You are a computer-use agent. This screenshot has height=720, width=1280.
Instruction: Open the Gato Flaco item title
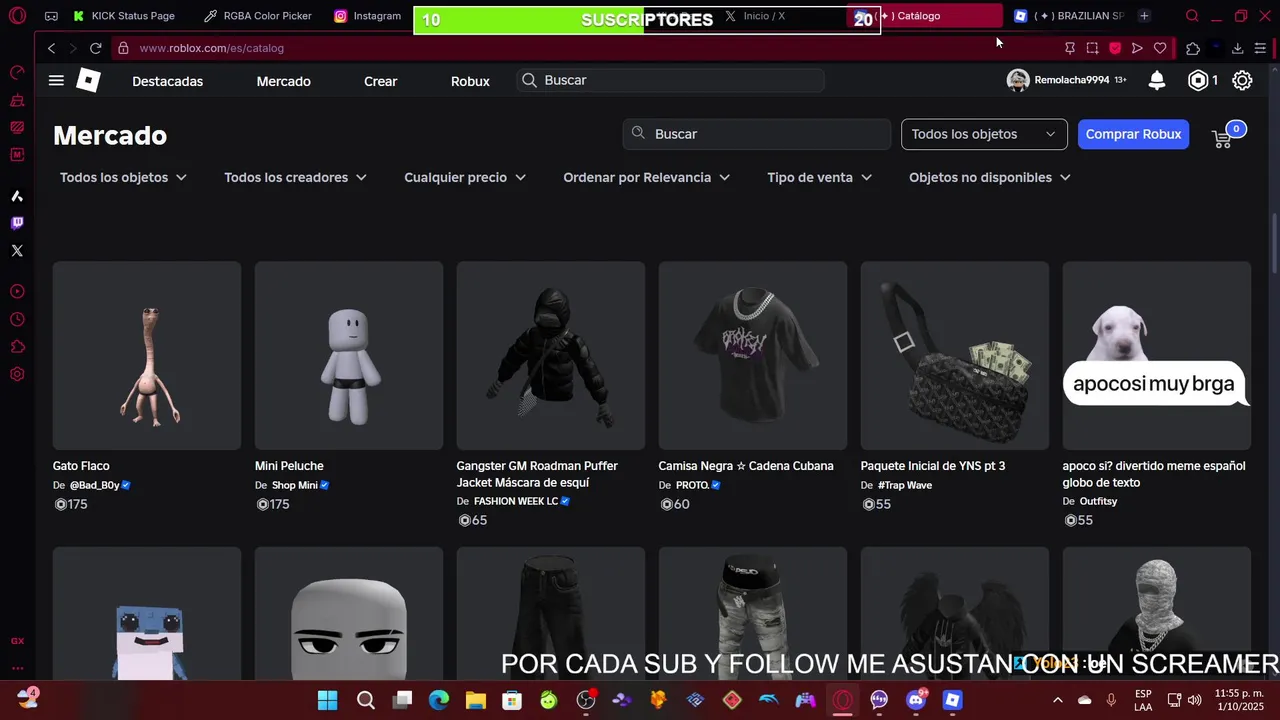click(81, 466)
